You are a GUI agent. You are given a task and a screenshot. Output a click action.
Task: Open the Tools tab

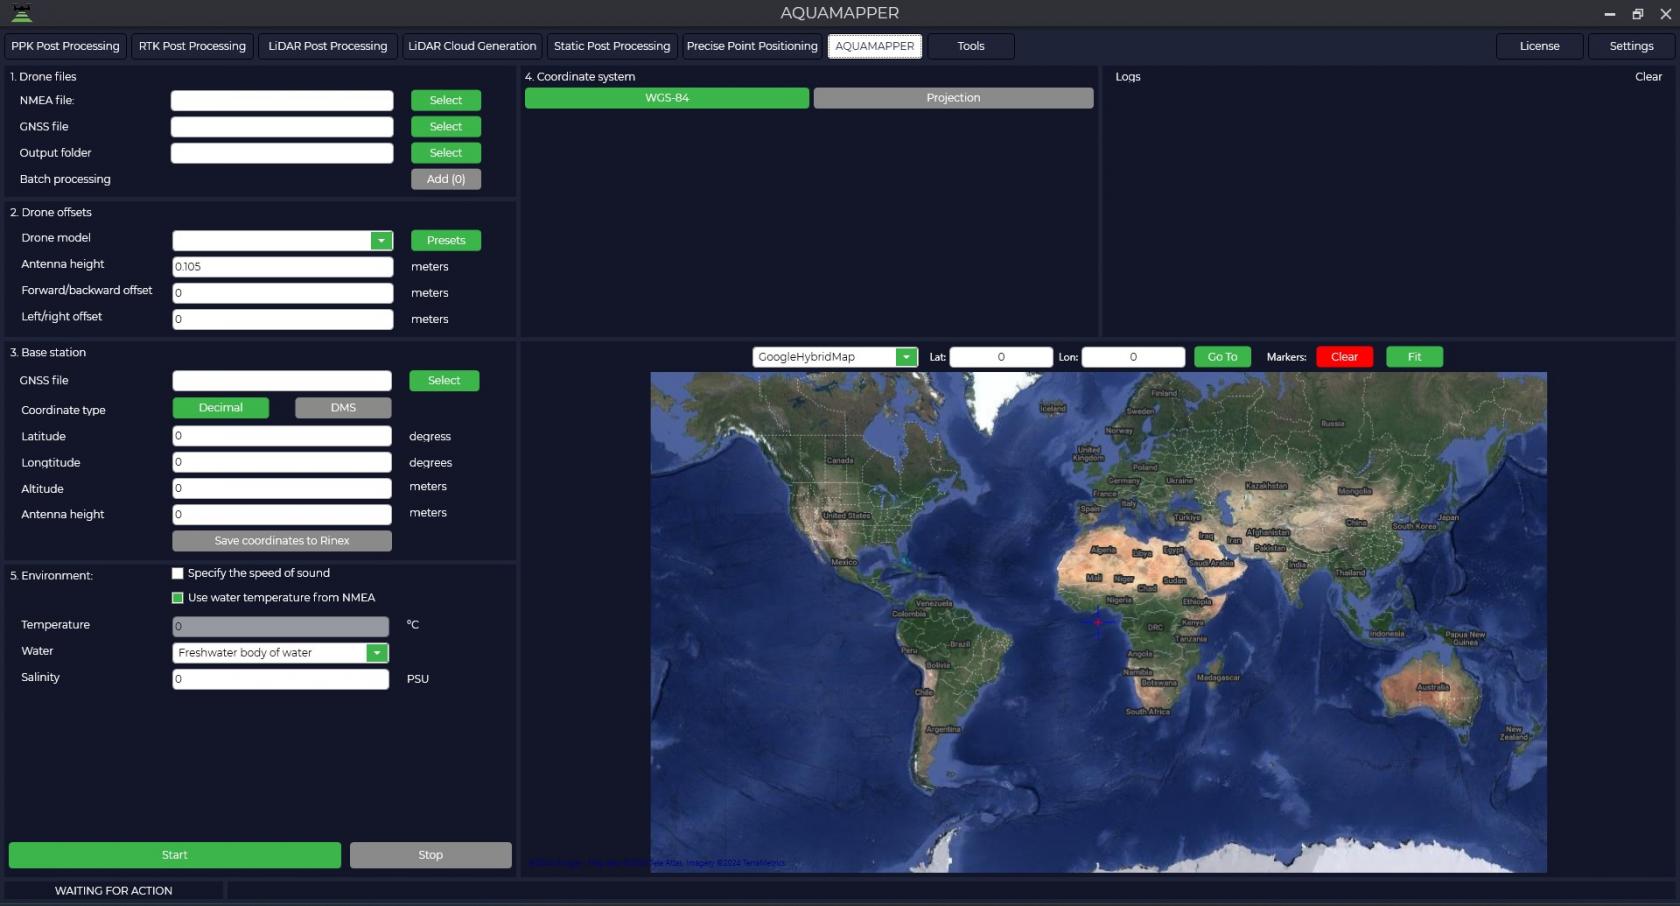(971, 46)
